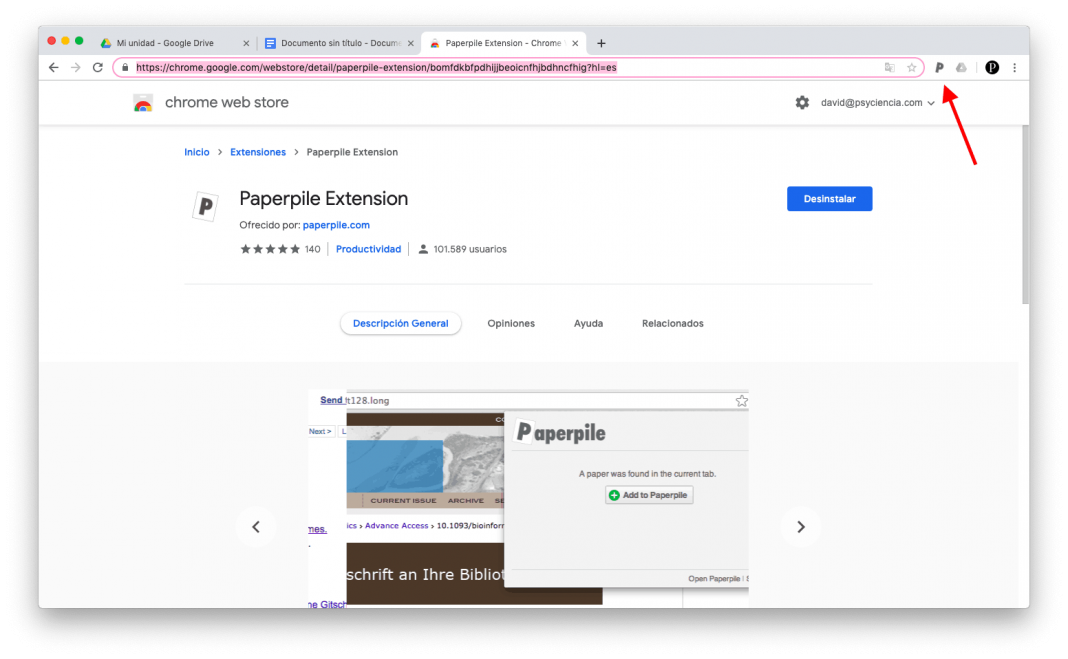The height and width of the screenshot is (659, 1068).
Task: Open the Paperpile extension toolbar icon
Action: 939,67
